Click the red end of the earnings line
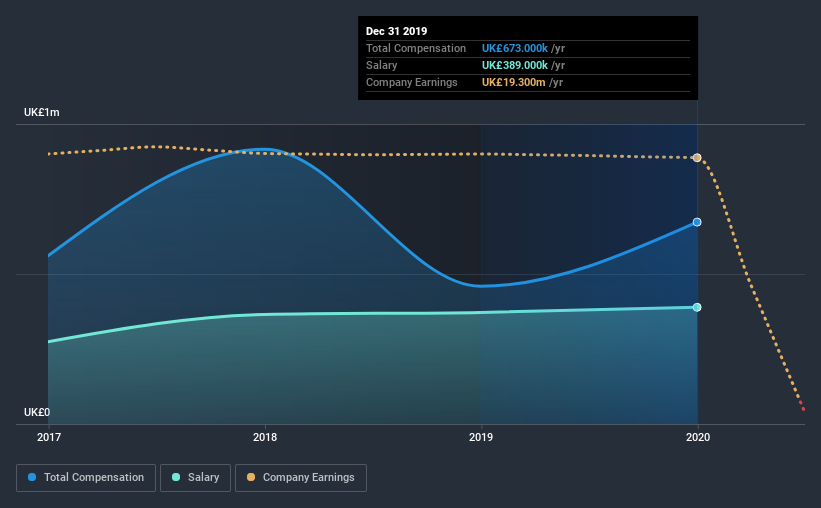Image resolution: width=821 pixels, height=508 pixels. (x=802, y=406)
